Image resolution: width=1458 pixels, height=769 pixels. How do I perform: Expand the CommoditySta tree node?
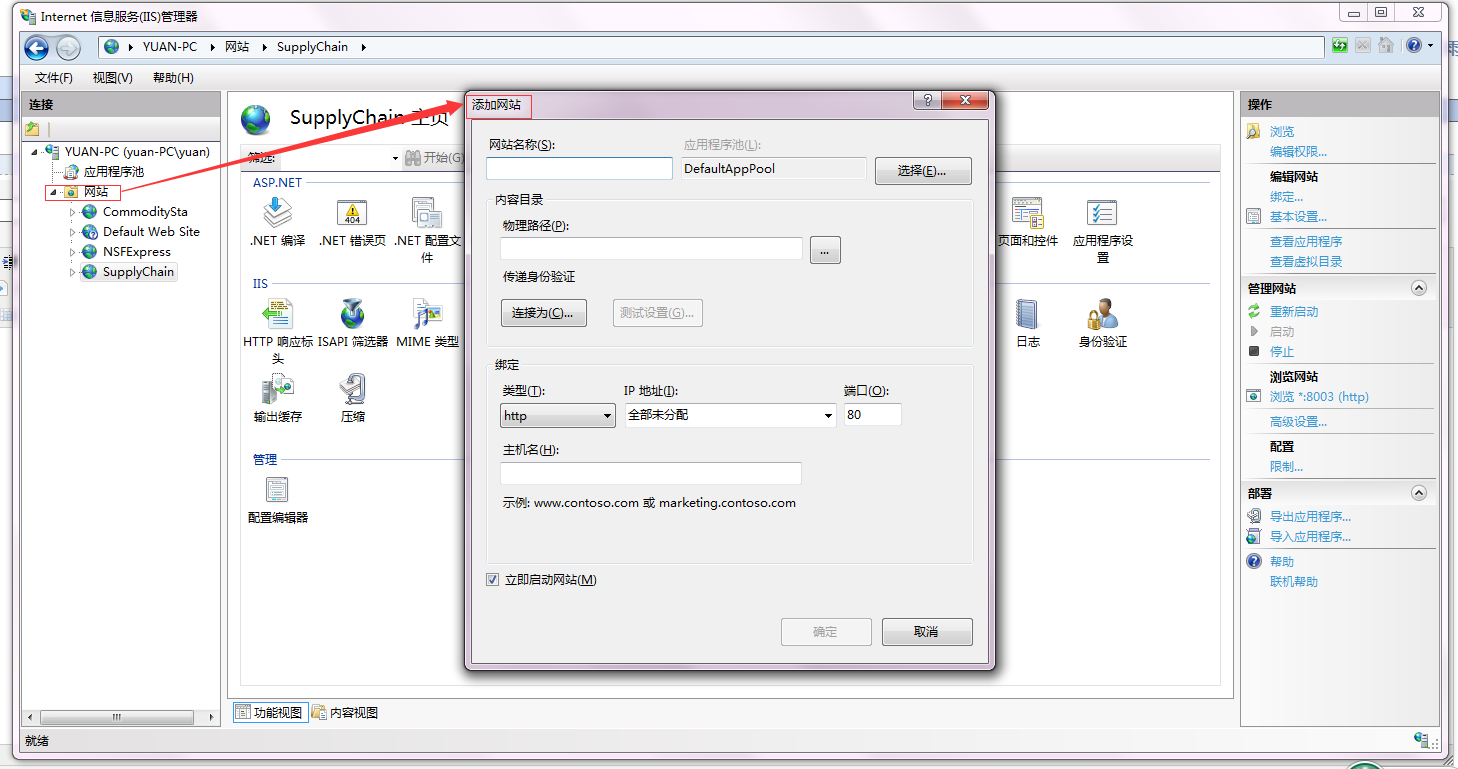click(x=72, y=212)
